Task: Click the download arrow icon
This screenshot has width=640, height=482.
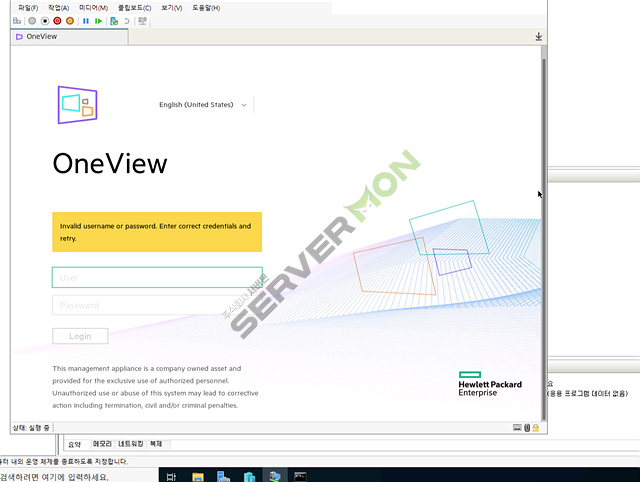Action: coord(538,37)
